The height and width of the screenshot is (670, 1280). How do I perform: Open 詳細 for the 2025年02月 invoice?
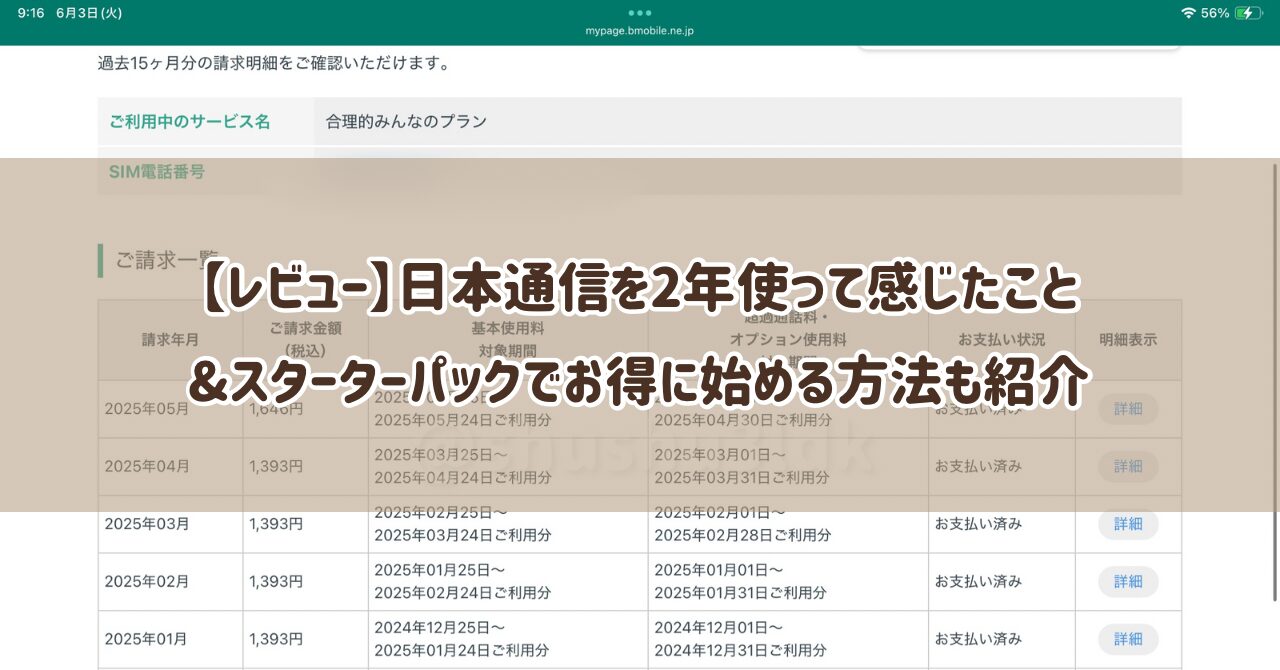click(x=1128, y=582)
